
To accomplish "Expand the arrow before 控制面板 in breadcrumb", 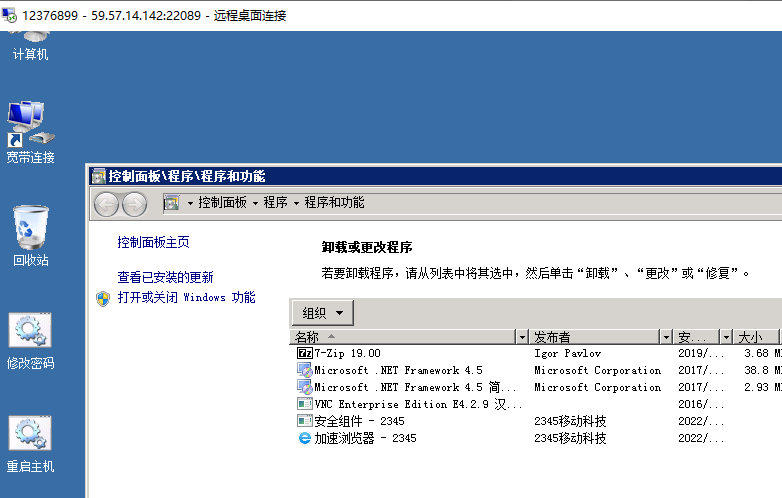I will click(x=190, y=203).
